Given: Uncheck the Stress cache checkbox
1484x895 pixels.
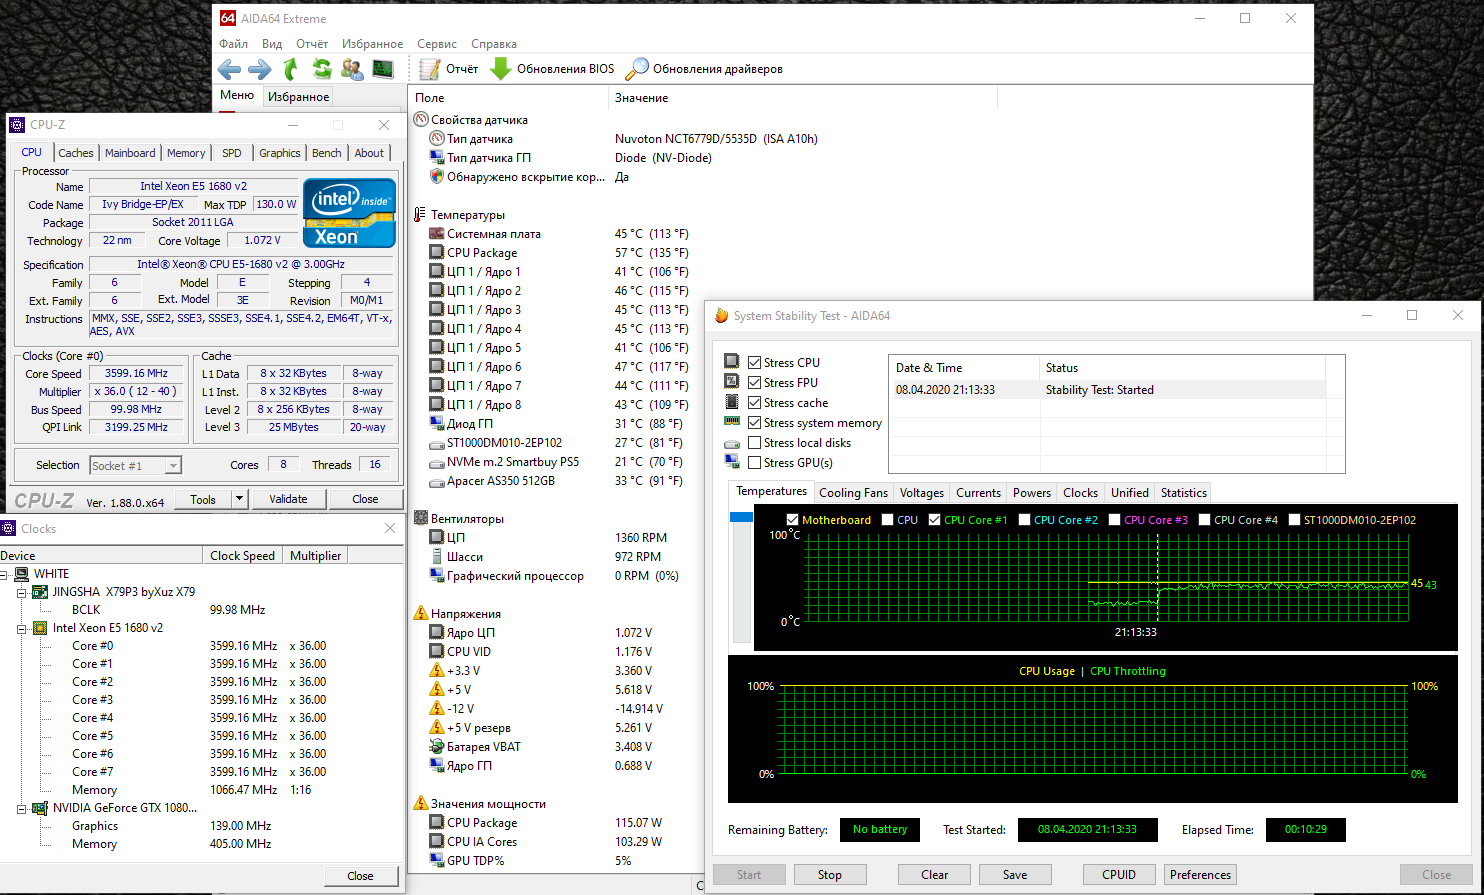Looking at the screenshot, I should point(755,403).
